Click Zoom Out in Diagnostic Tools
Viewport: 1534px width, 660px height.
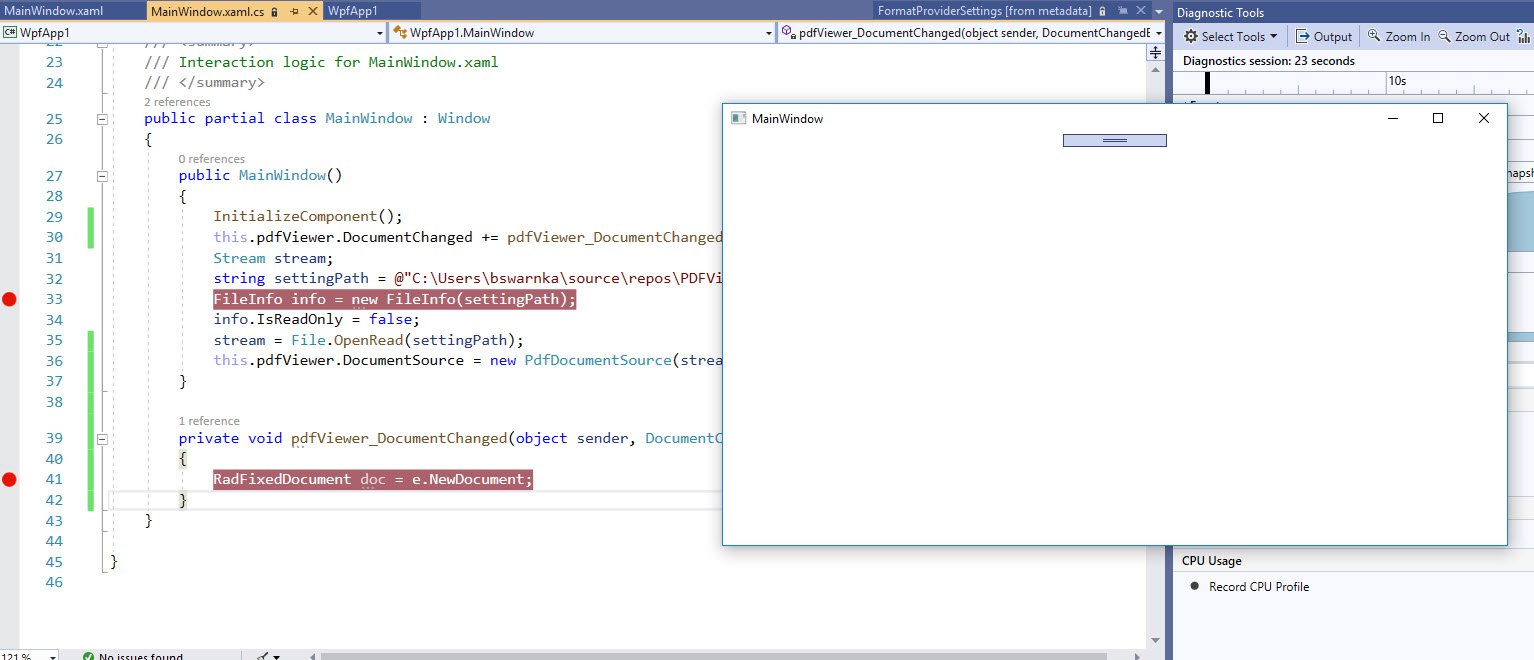coord(1474,36)
